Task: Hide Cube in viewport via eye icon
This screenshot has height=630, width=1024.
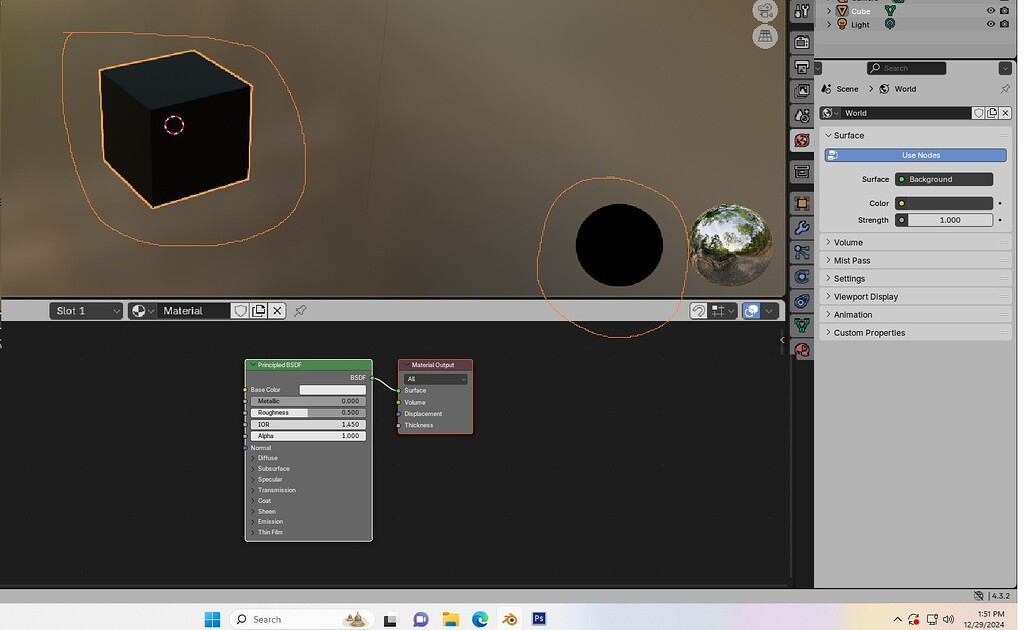Action: click(991, 11)
